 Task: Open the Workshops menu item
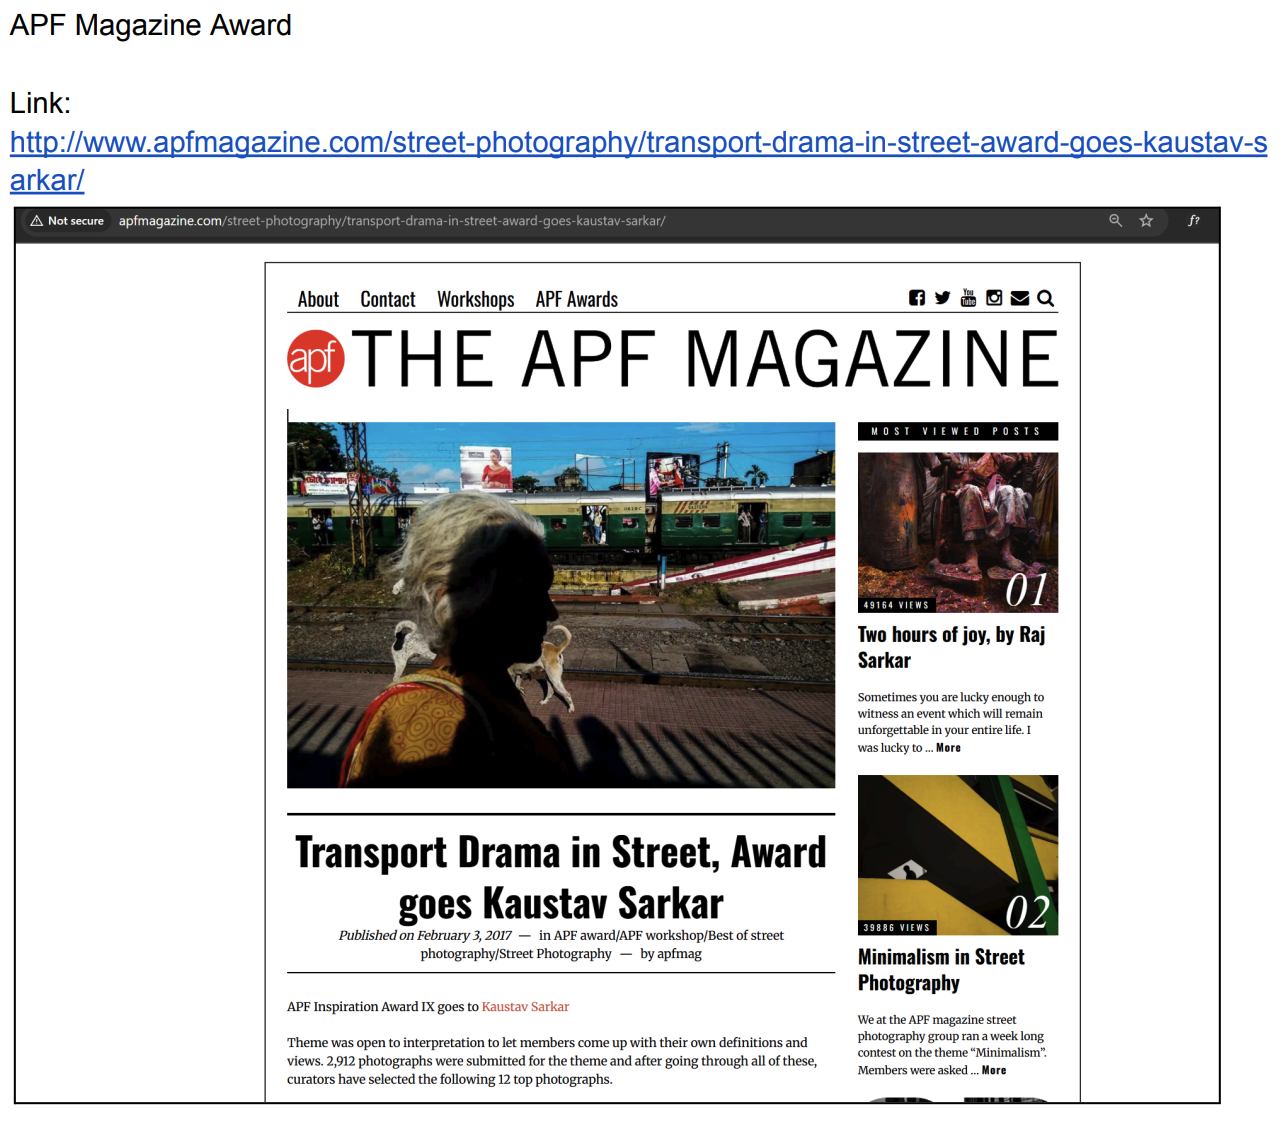coord(476,299)
